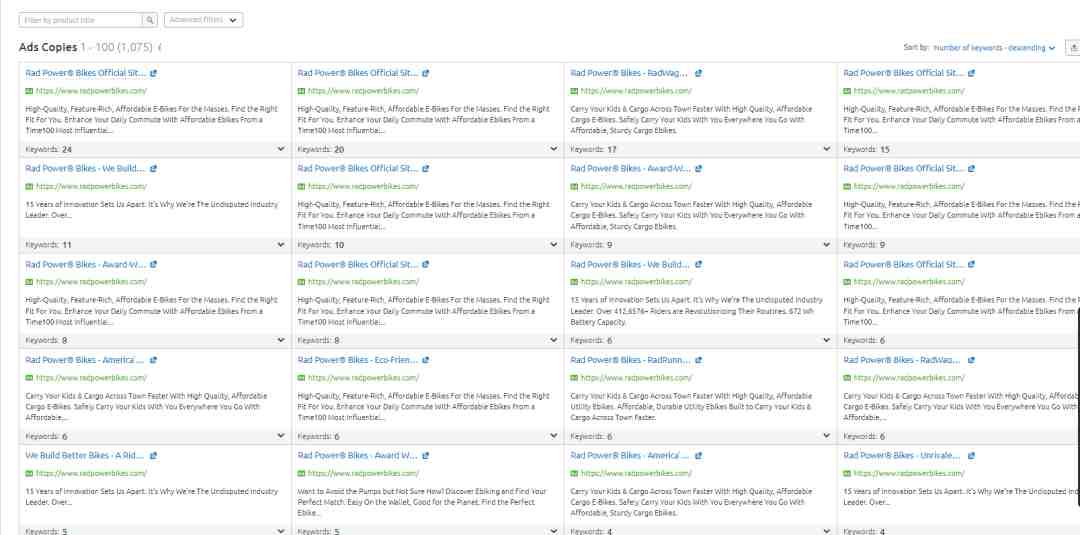Open 'Rad Power® Bikes - RadRunn...' ad title
The width and height of the screenshot is (1080, 535).
(630, 360)
